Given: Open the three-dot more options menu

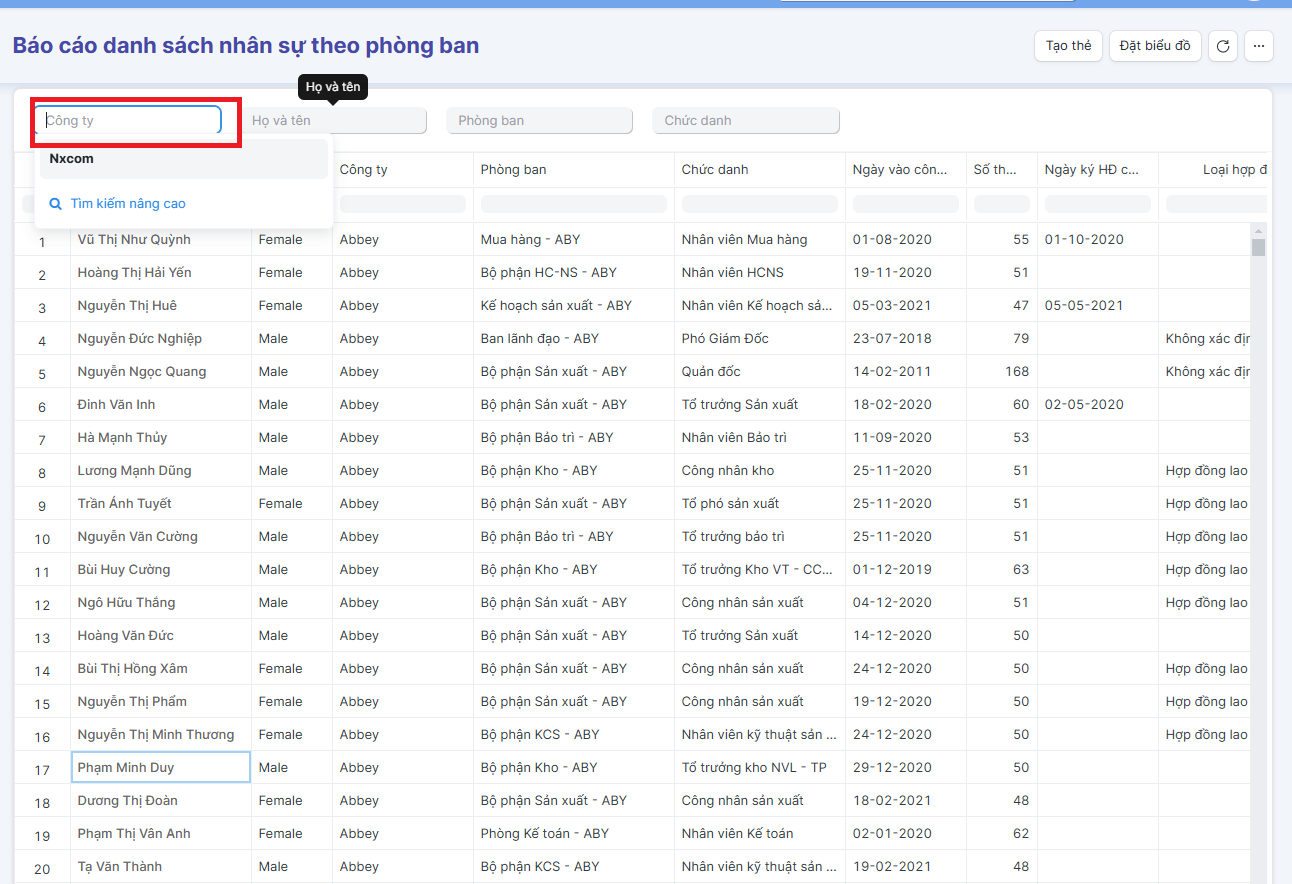Looking at the screenshot, I should tap(1258, 46).
